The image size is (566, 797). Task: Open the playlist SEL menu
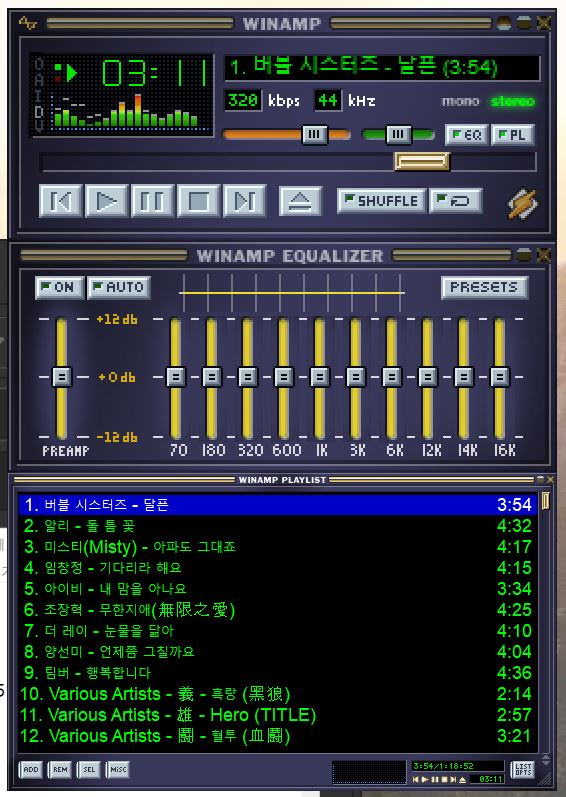click(89, 770)
